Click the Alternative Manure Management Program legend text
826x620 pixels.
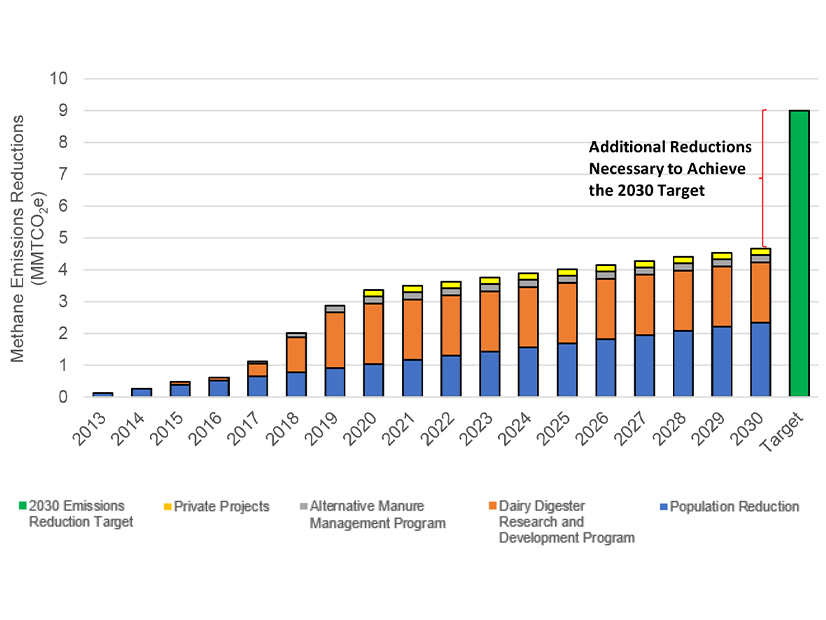tap(378, 514)
